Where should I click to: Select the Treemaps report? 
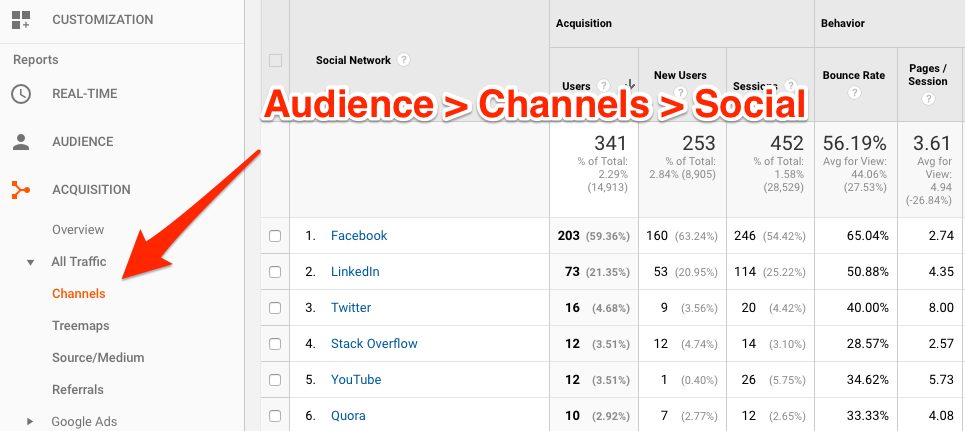coord(81,326)
